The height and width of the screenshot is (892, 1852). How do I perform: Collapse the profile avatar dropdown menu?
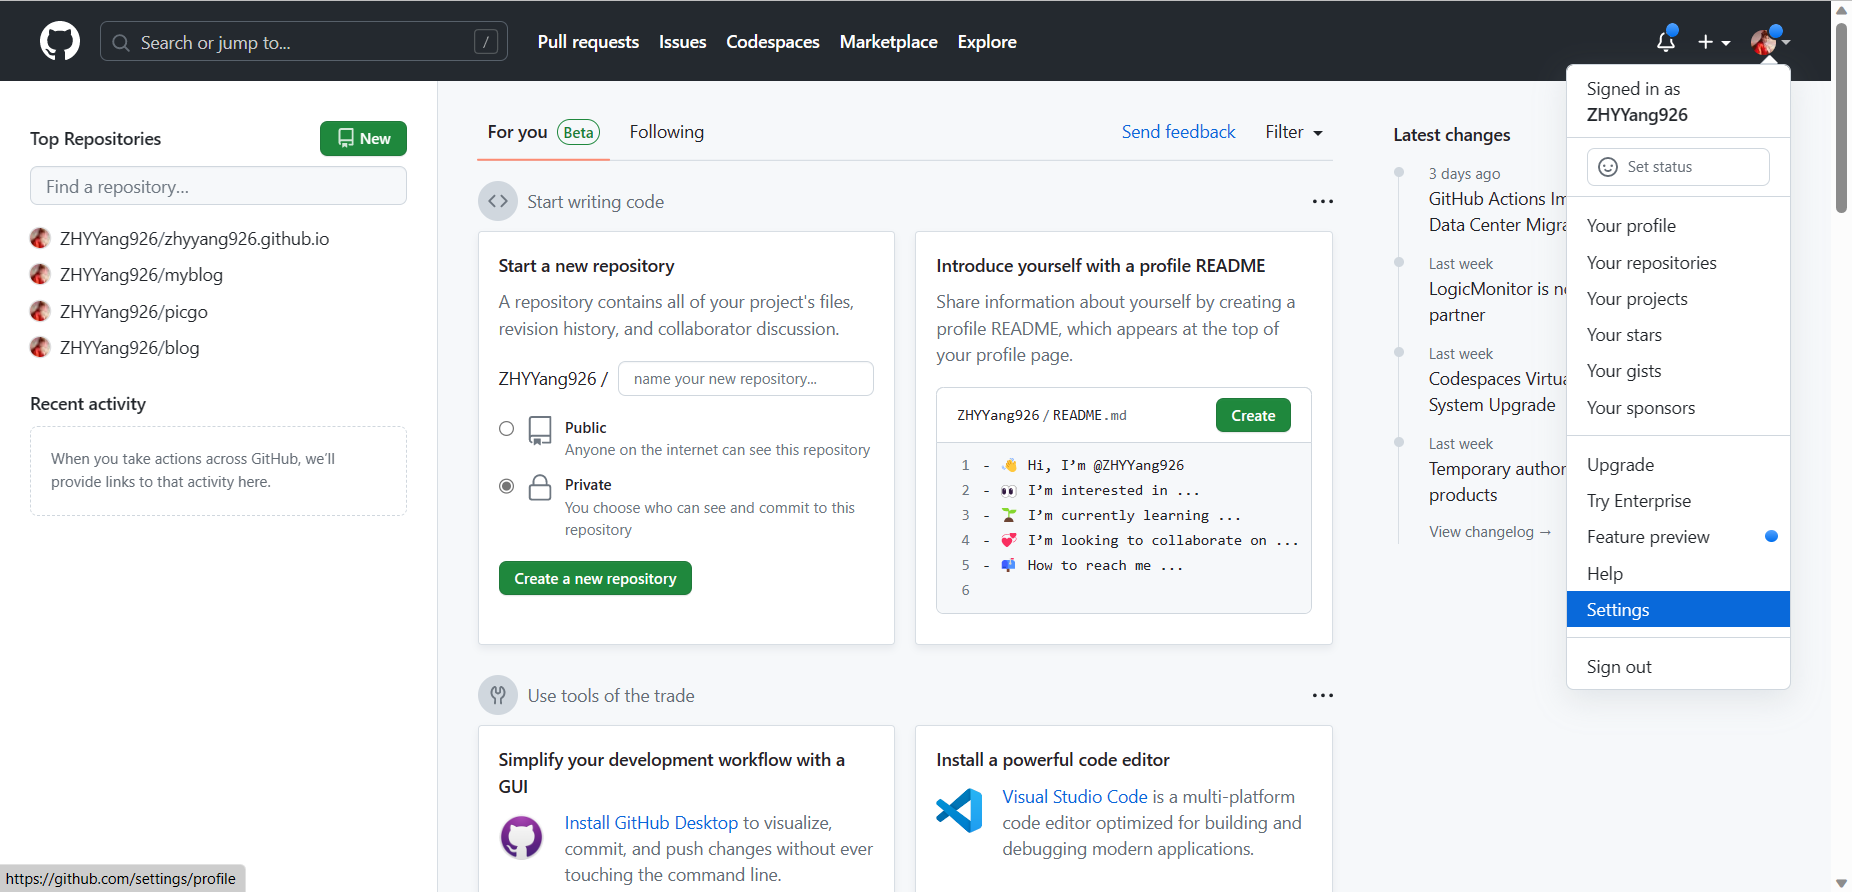pos(1769,42)
